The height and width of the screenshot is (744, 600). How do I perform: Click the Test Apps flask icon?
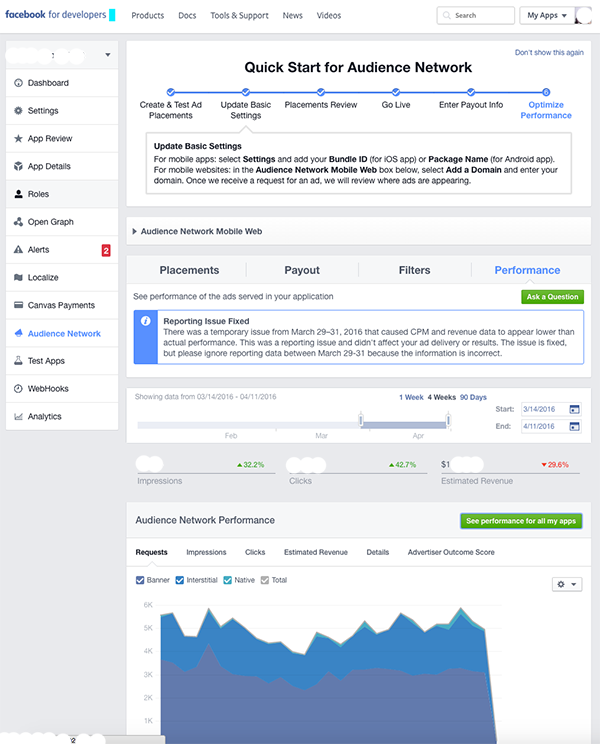coord(18,361)
